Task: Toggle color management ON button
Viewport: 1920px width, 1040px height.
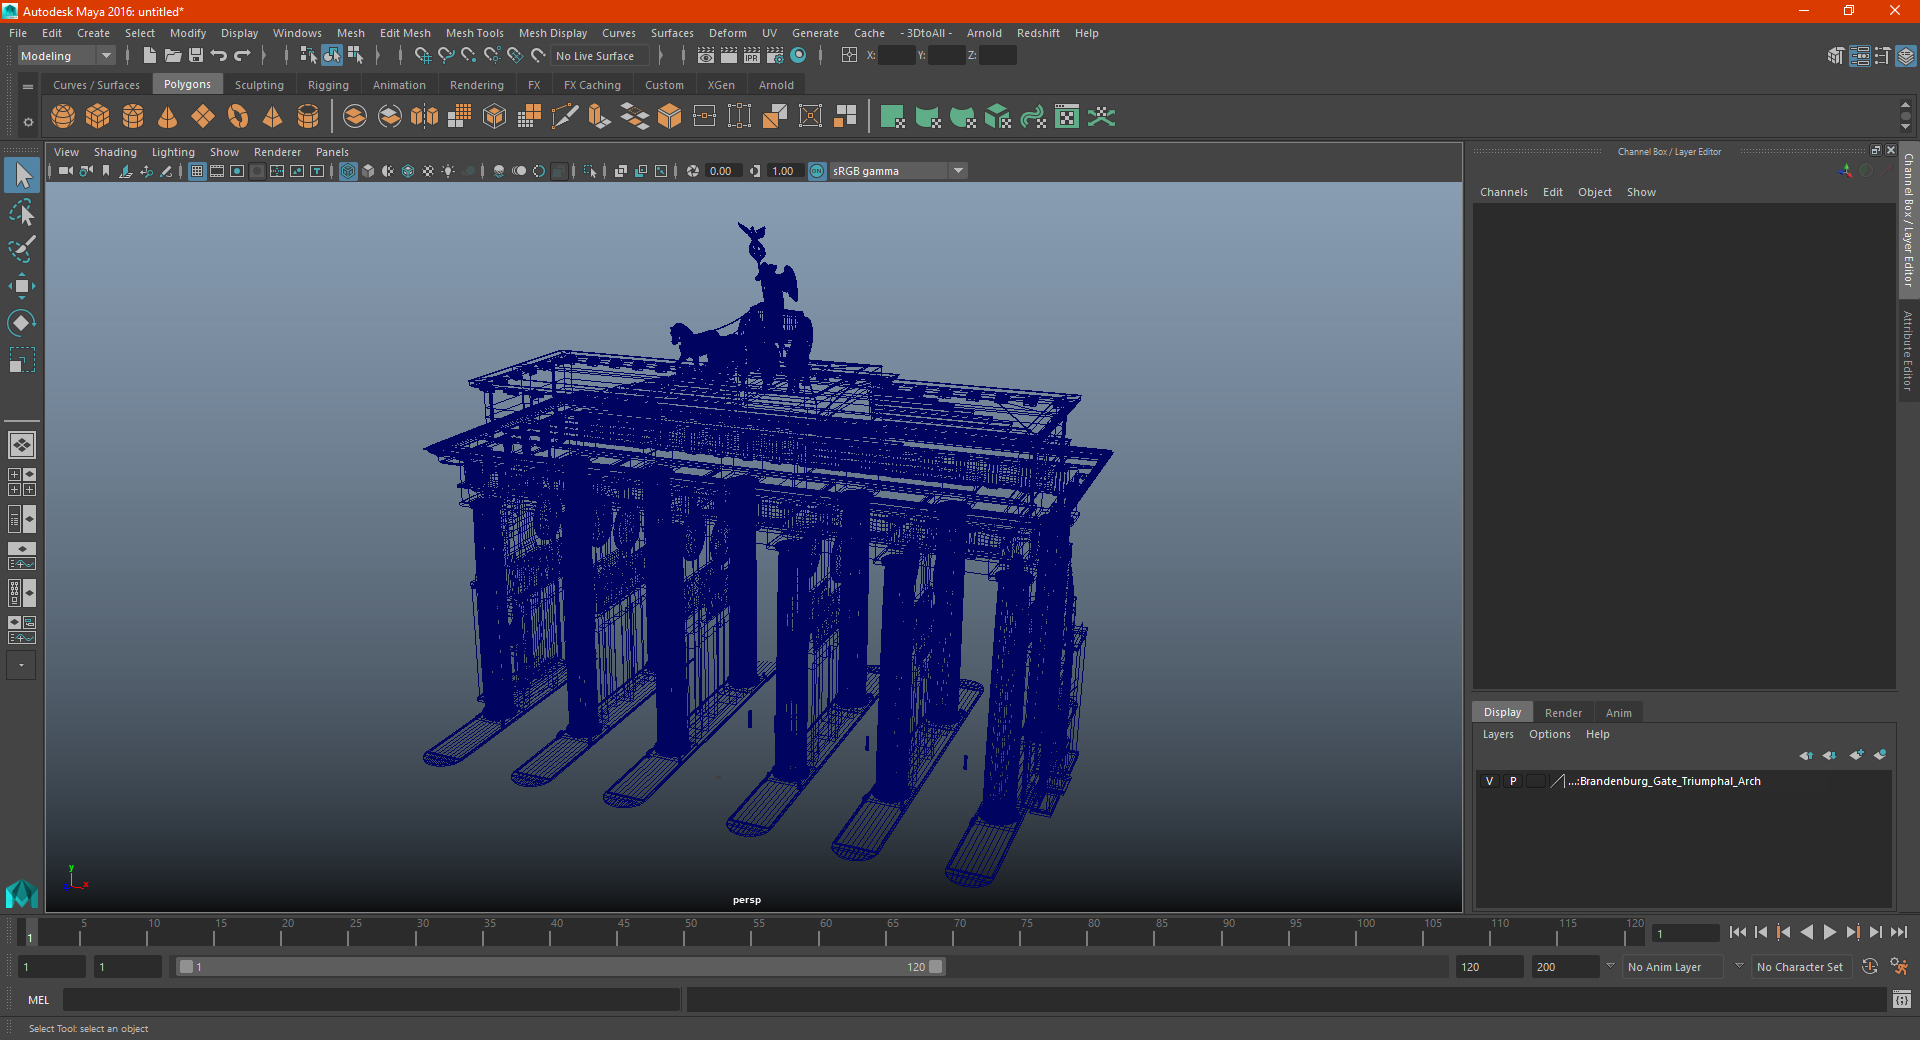Action: (x=817, y=171)
